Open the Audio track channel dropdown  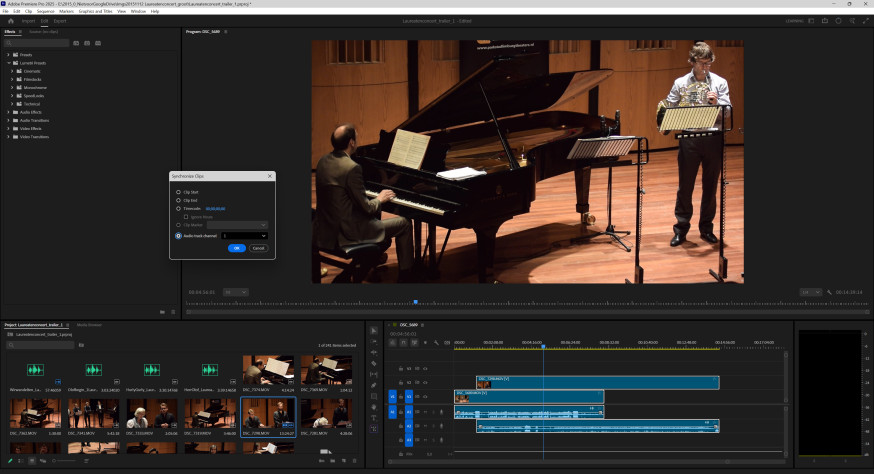pos(245,236)
